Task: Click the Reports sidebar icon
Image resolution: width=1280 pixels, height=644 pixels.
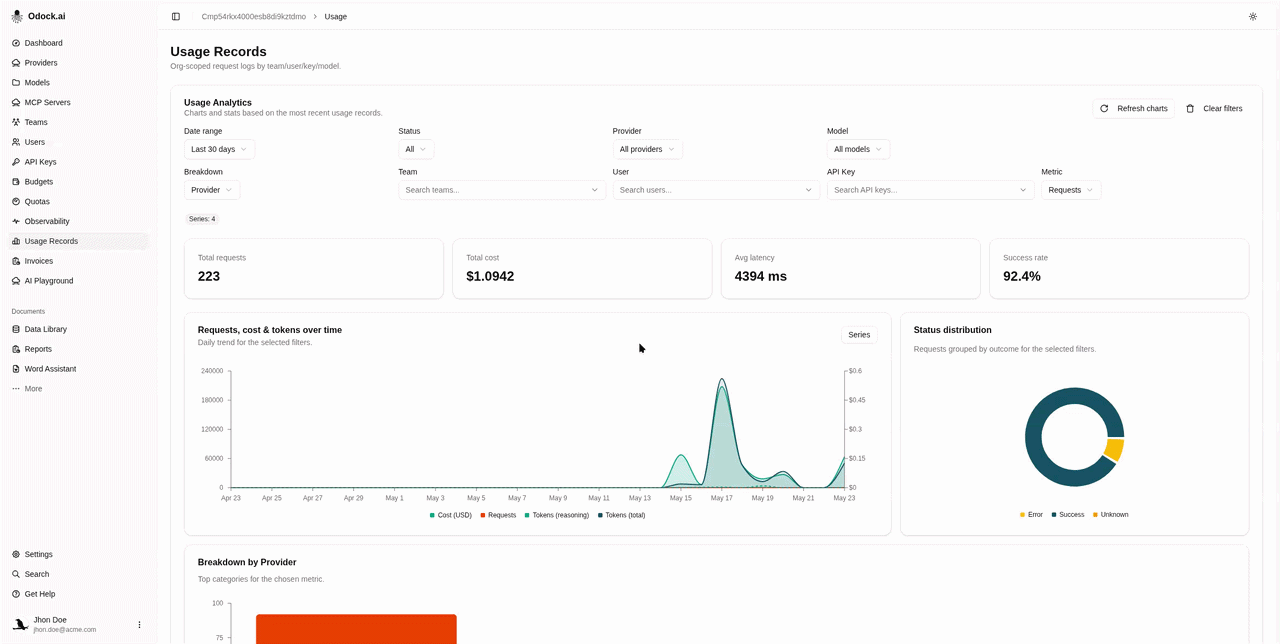Action: coord(16,349)
